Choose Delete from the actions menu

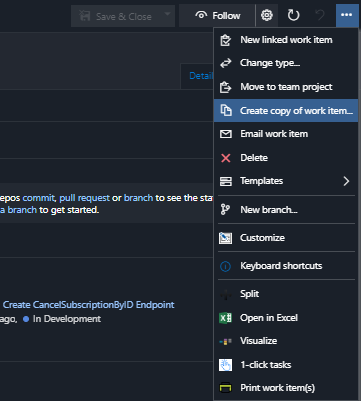click(x=286, y=158)
